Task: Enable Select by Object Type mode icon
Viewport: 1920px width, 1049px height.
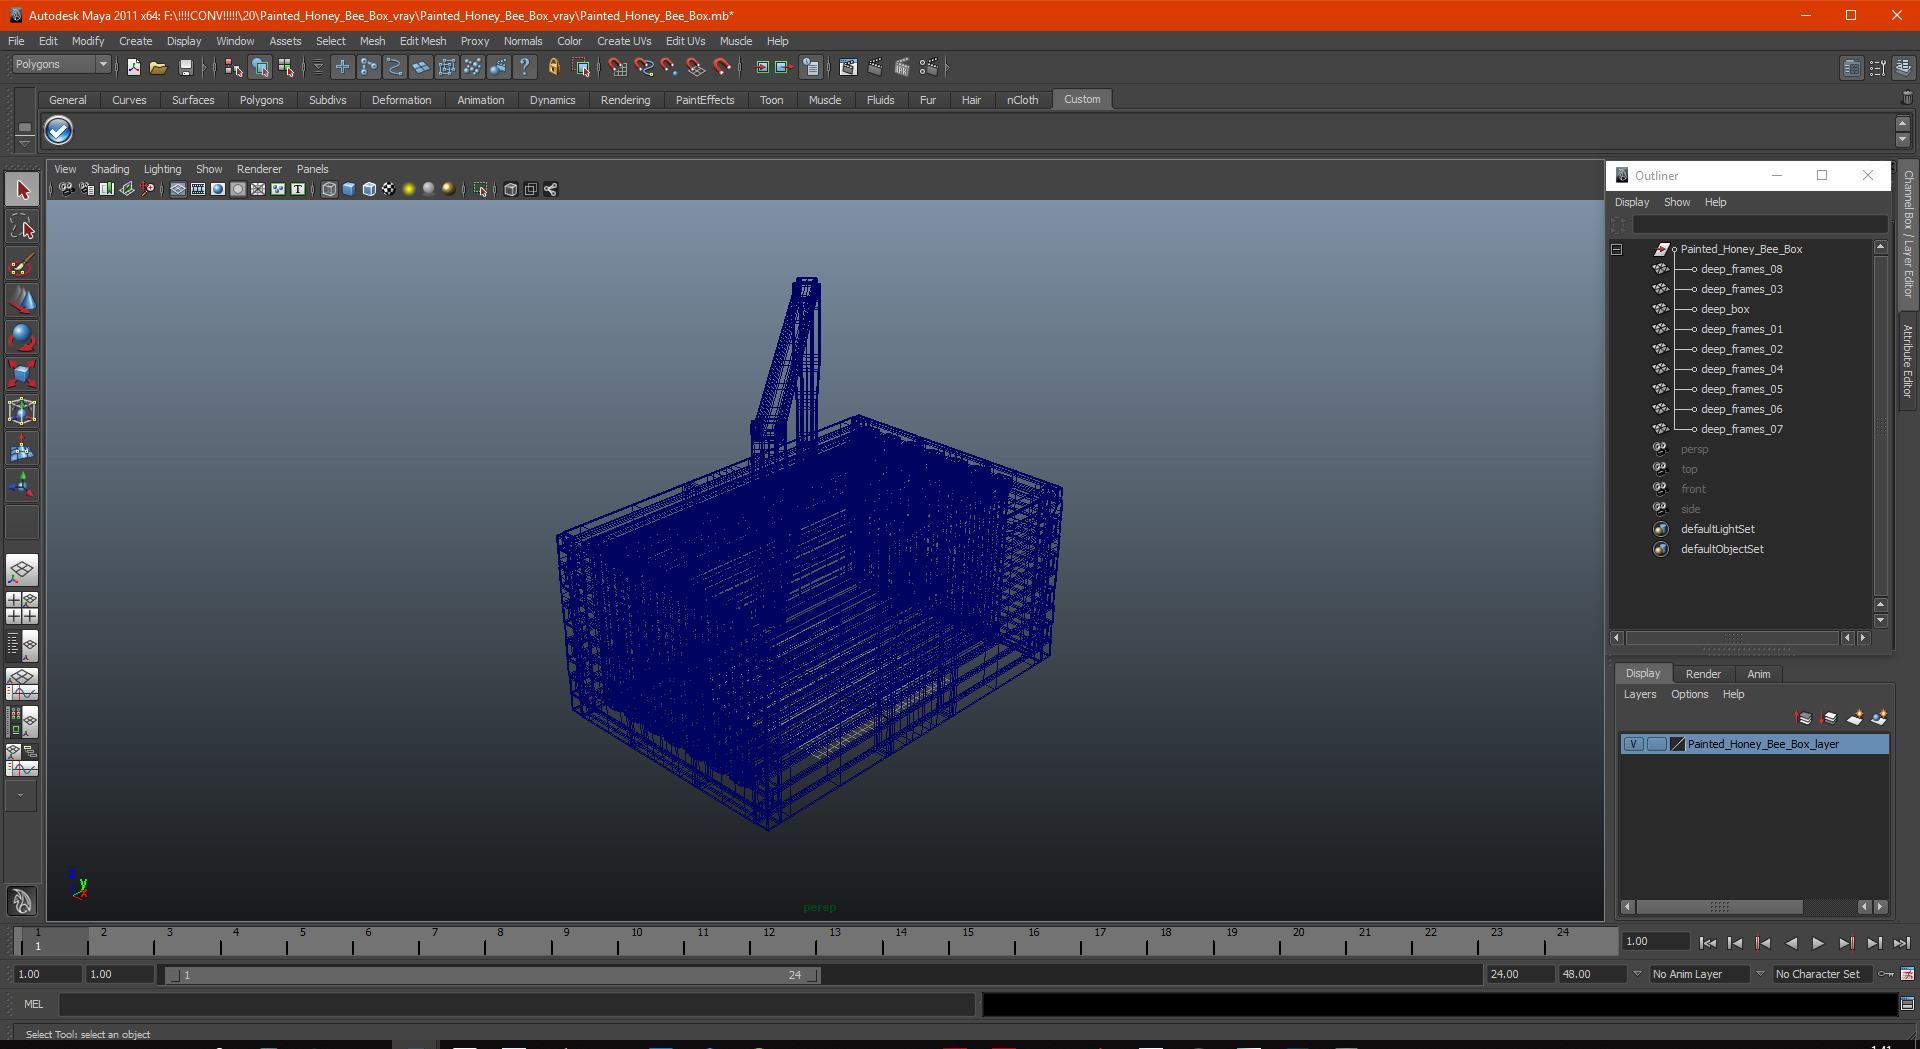Action: click(260, 67)
